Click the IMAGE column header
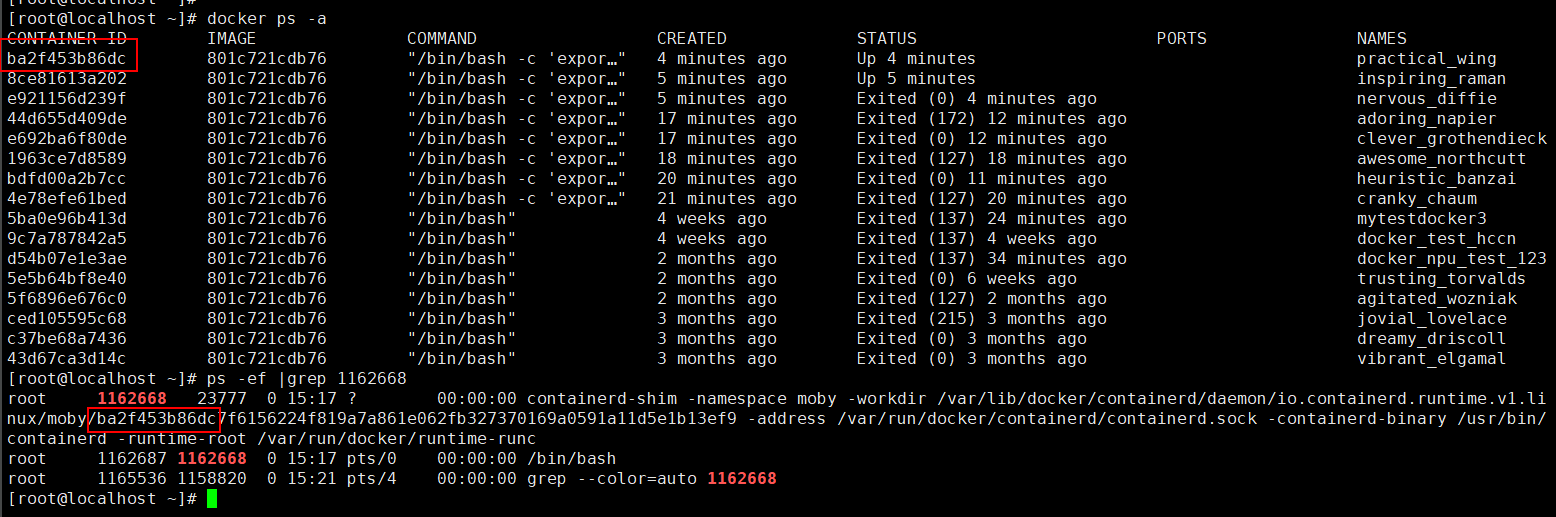 [x=232, y=39]
